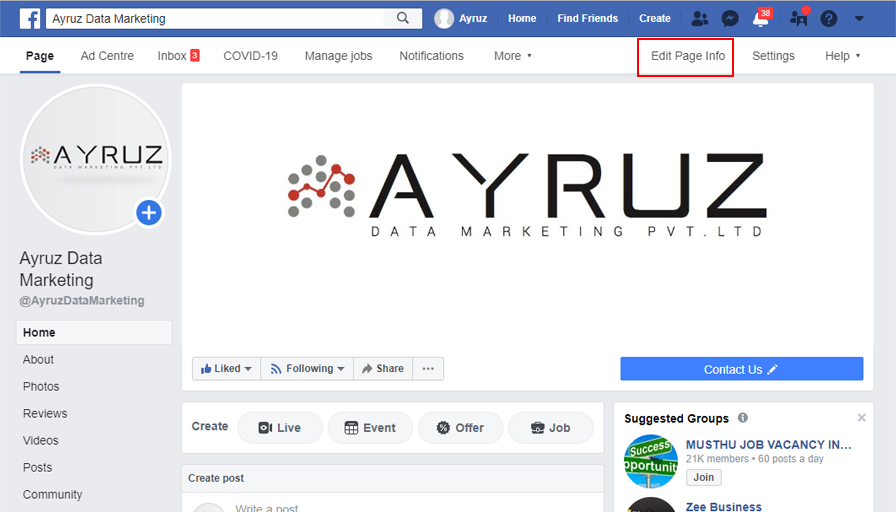Expand the More menu in page bar
The height and width of the screenshot is (512, 896).
tap(513, 56)
